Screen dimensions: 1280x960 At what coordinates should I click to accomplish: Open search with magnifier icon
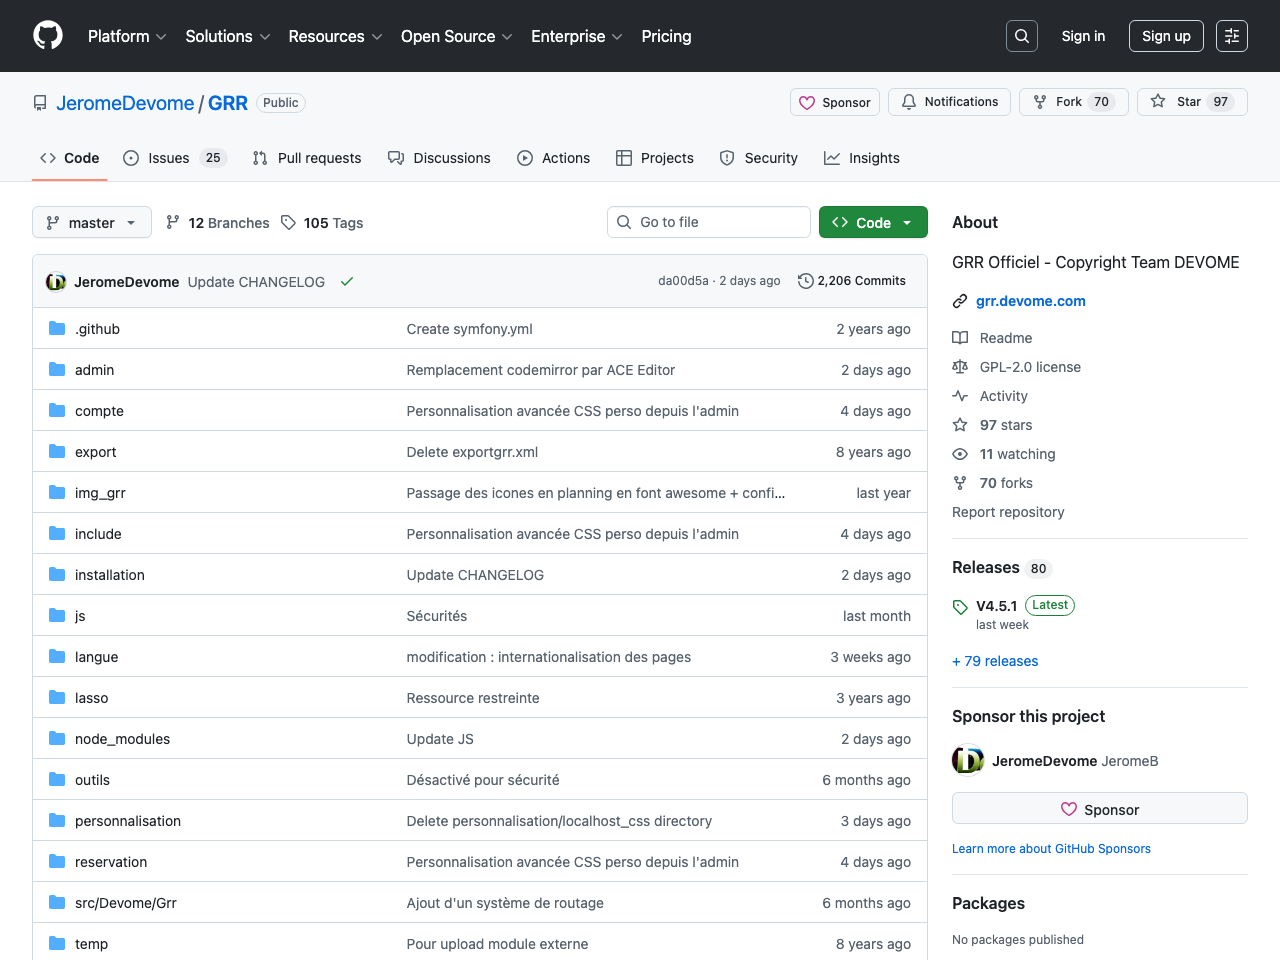[x=1021, y=36]
